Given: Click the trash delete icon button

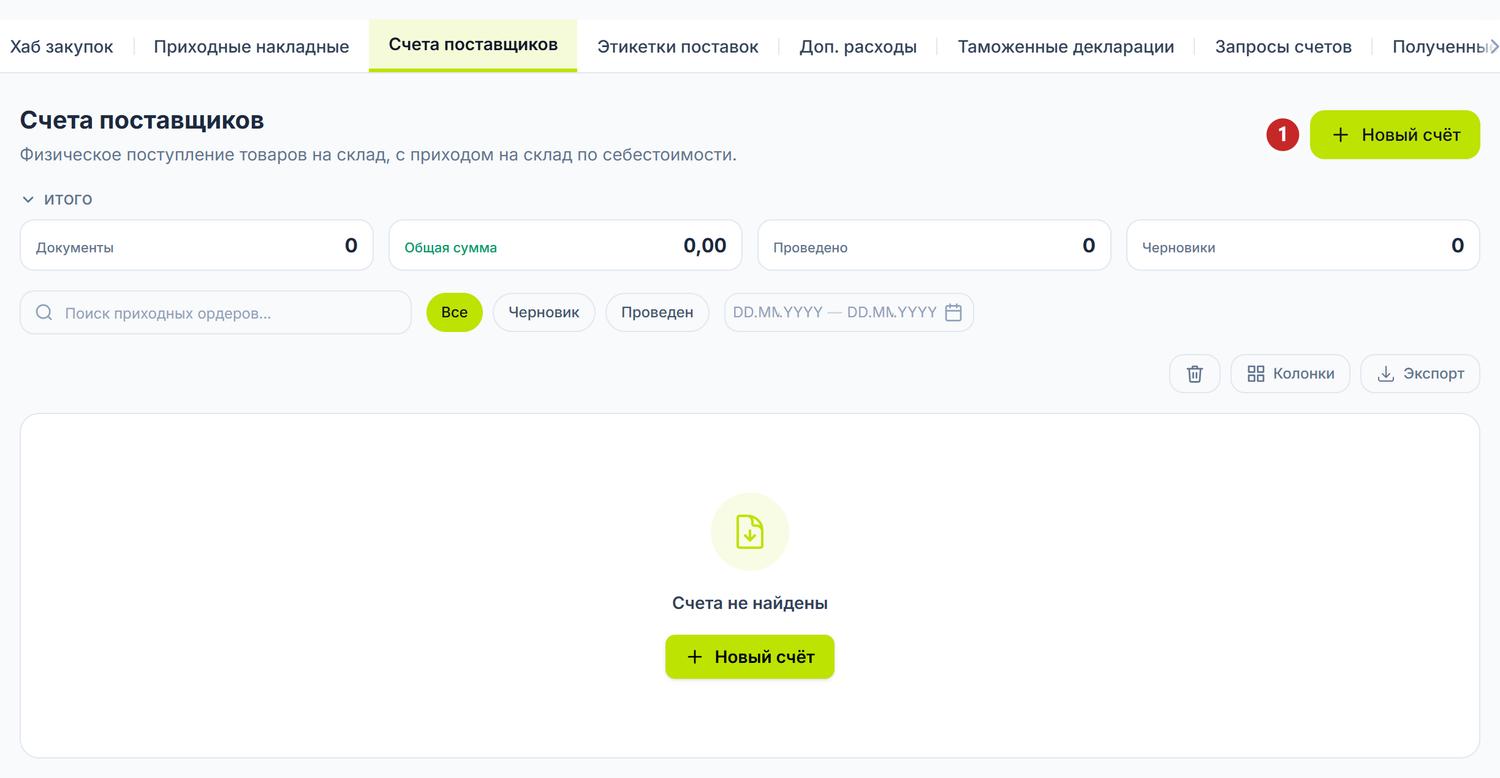Looking at the screenshot, I should (x=1195, y=374).
